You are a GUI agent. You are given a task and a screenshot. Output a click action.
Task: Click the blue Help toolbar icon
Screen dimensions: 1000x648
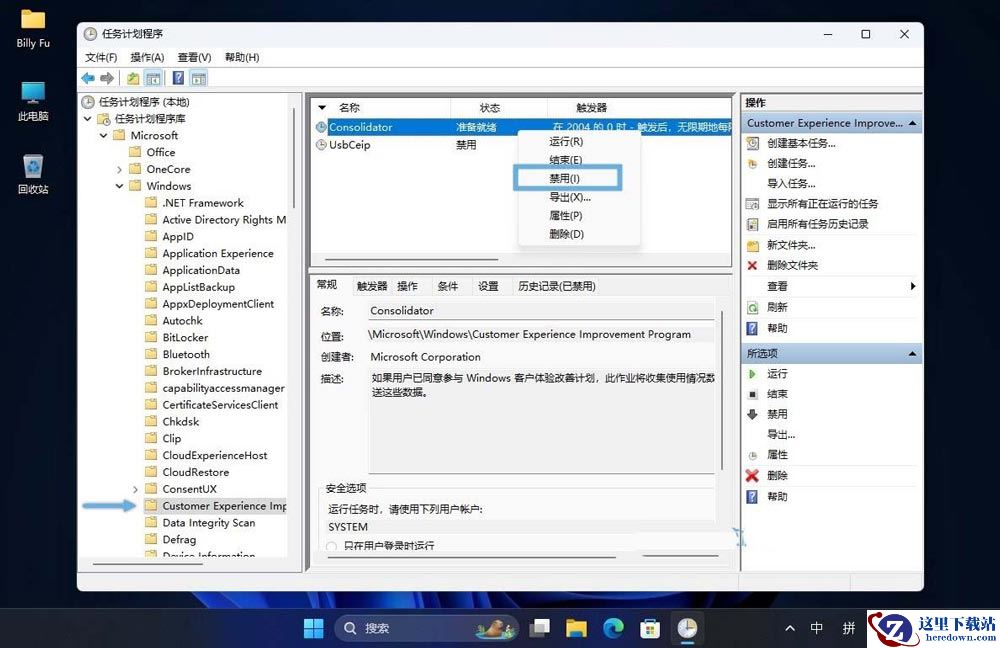point(179,78)
